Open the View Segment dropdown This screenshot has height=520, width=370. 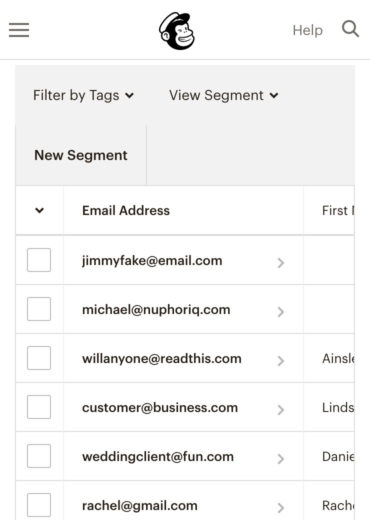pyautogui.click(x=223, y=96)
